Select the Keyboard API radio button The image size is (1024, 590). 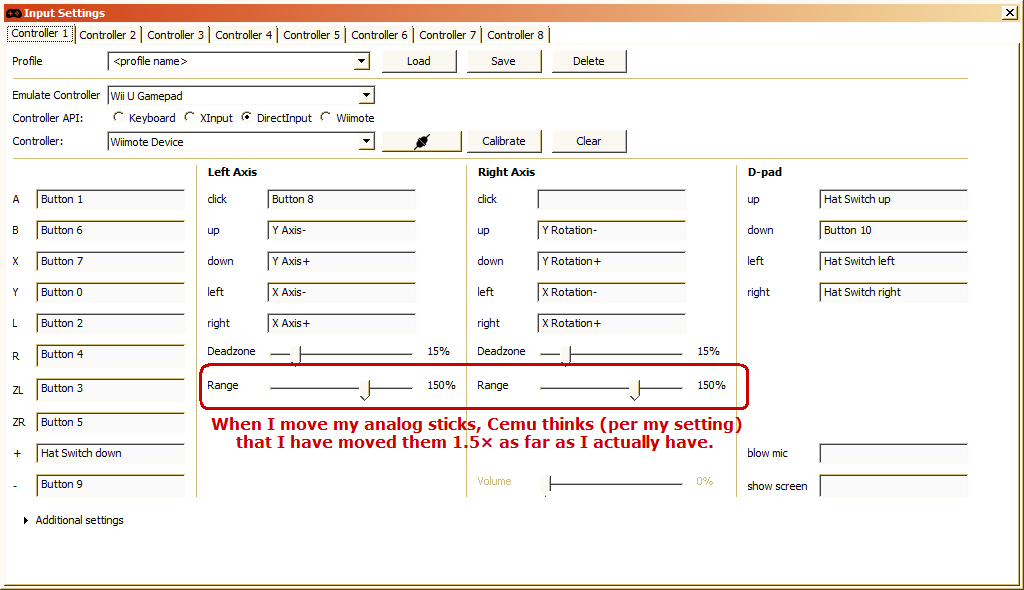coord(118,117)
